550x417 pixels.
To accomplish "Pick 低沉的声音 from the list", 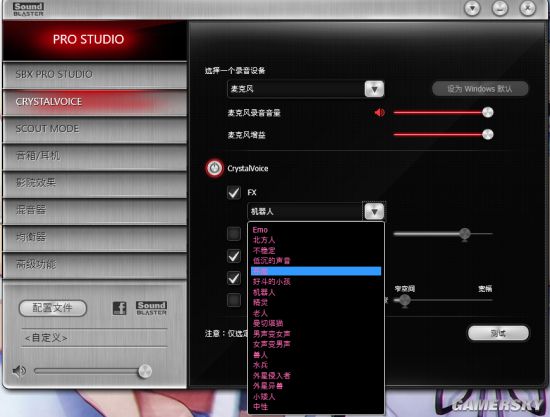I will [271, 261].
